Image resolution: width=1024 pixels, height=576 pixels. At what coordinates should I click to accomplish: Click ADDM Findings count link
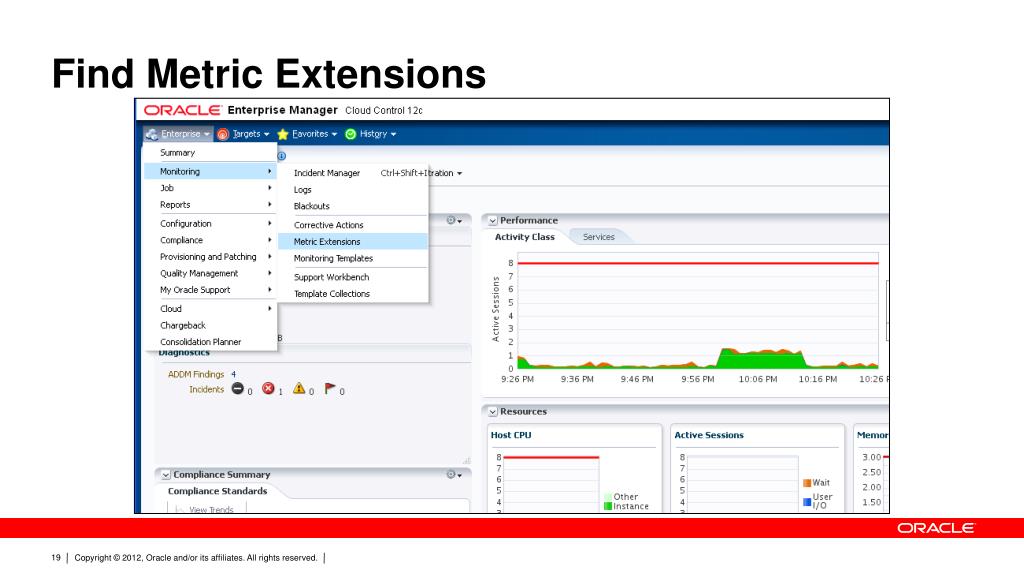pyautogui.click(x=233, y=374)
